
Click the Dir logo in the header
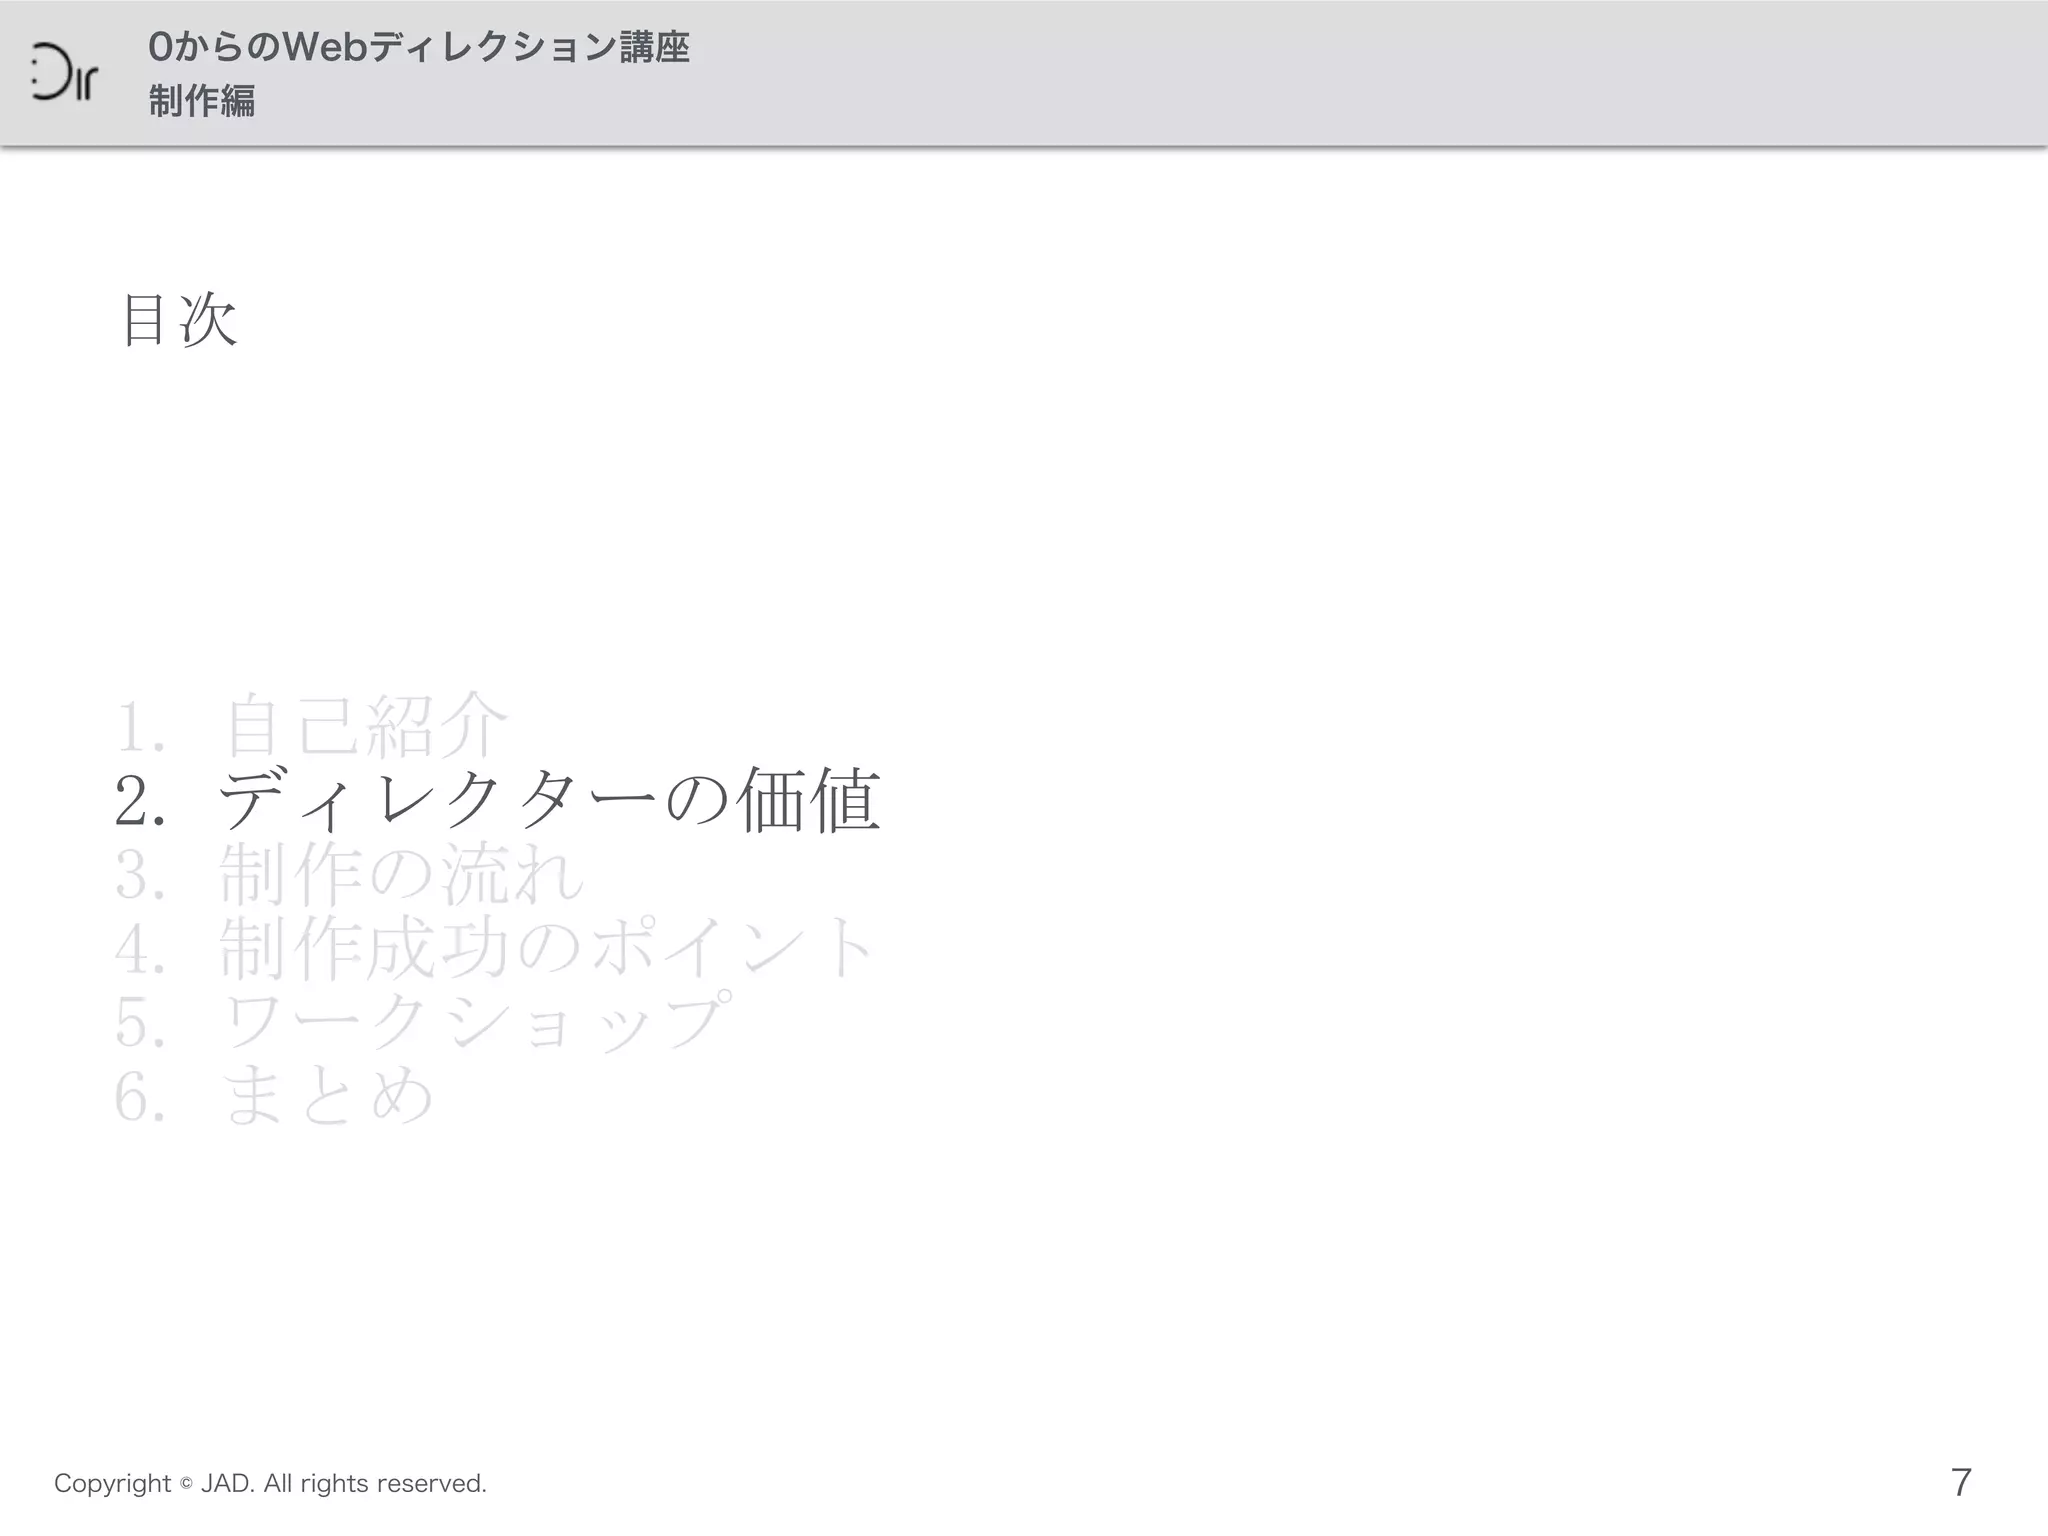click(x=64, y=73)
